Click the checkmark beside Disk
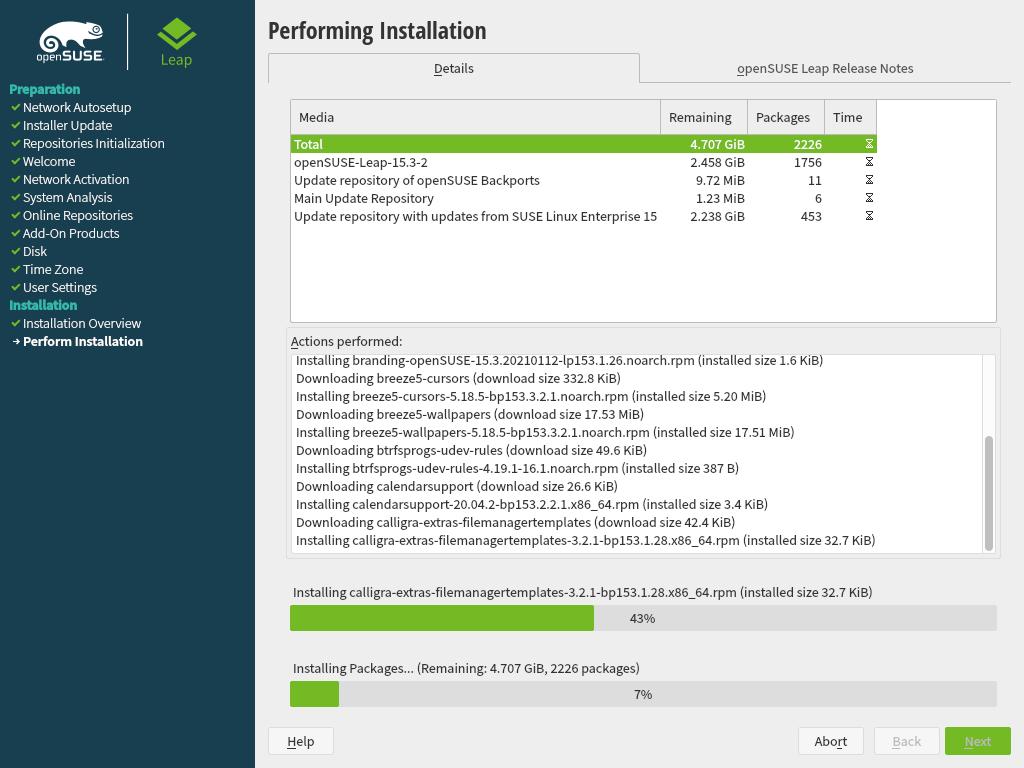The height and width of the screenshot is (768, 1024). click(x=16, y=251)
